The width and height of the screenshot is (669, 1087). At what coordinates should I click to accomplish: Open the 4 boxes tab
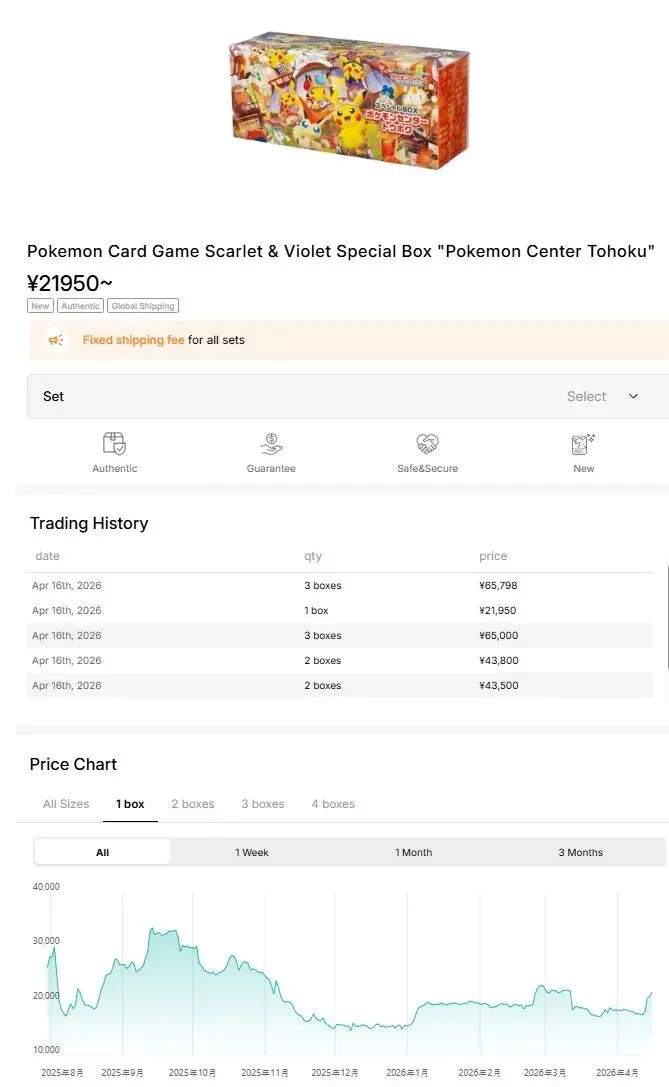coord(333,804)
